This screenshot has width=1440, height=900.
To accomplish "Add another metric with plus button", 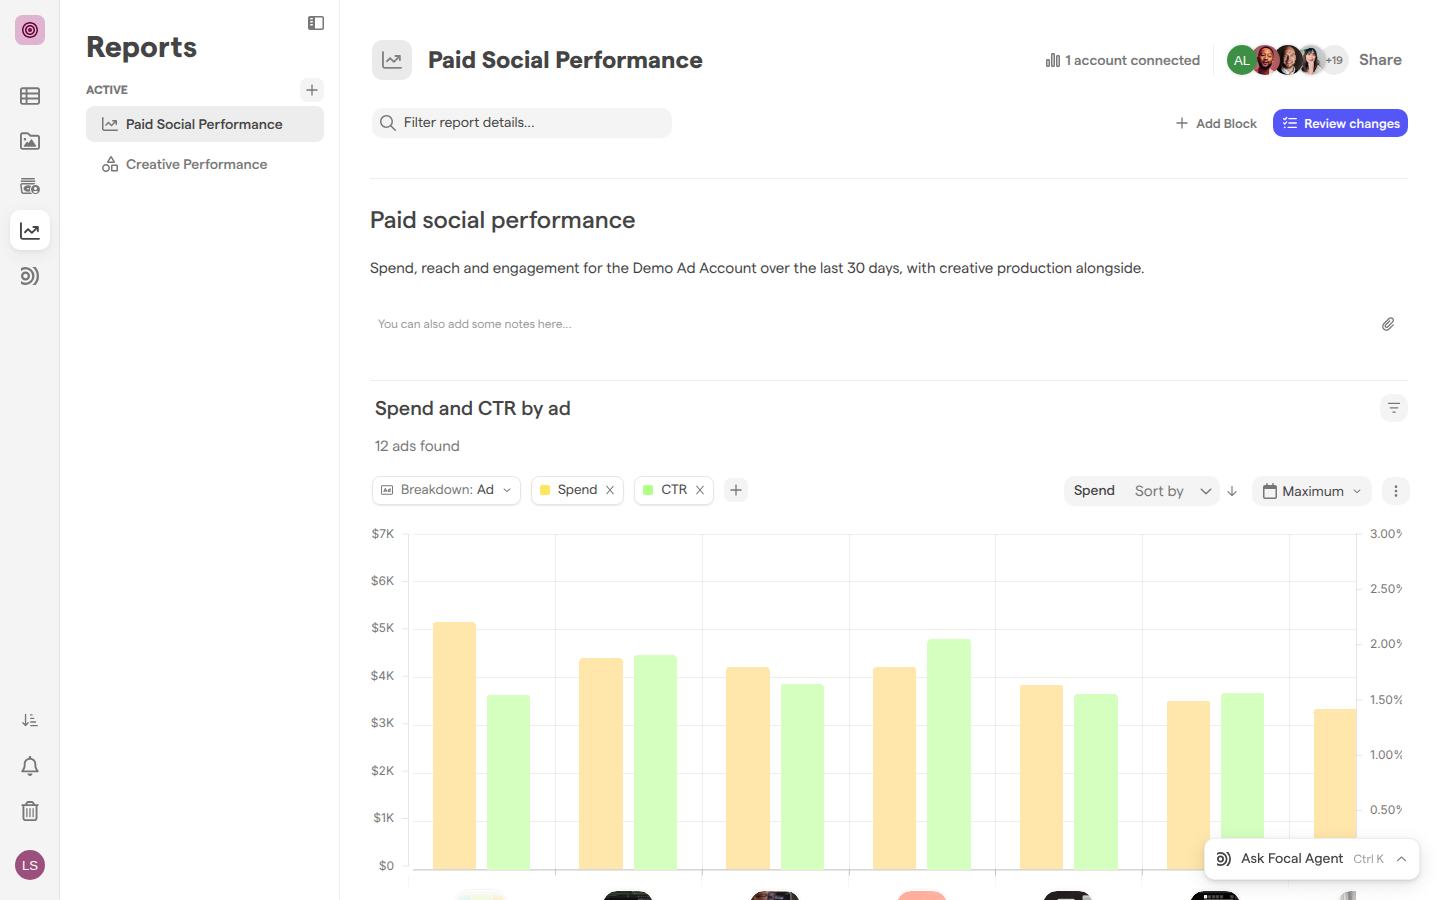I will (736, 490).
